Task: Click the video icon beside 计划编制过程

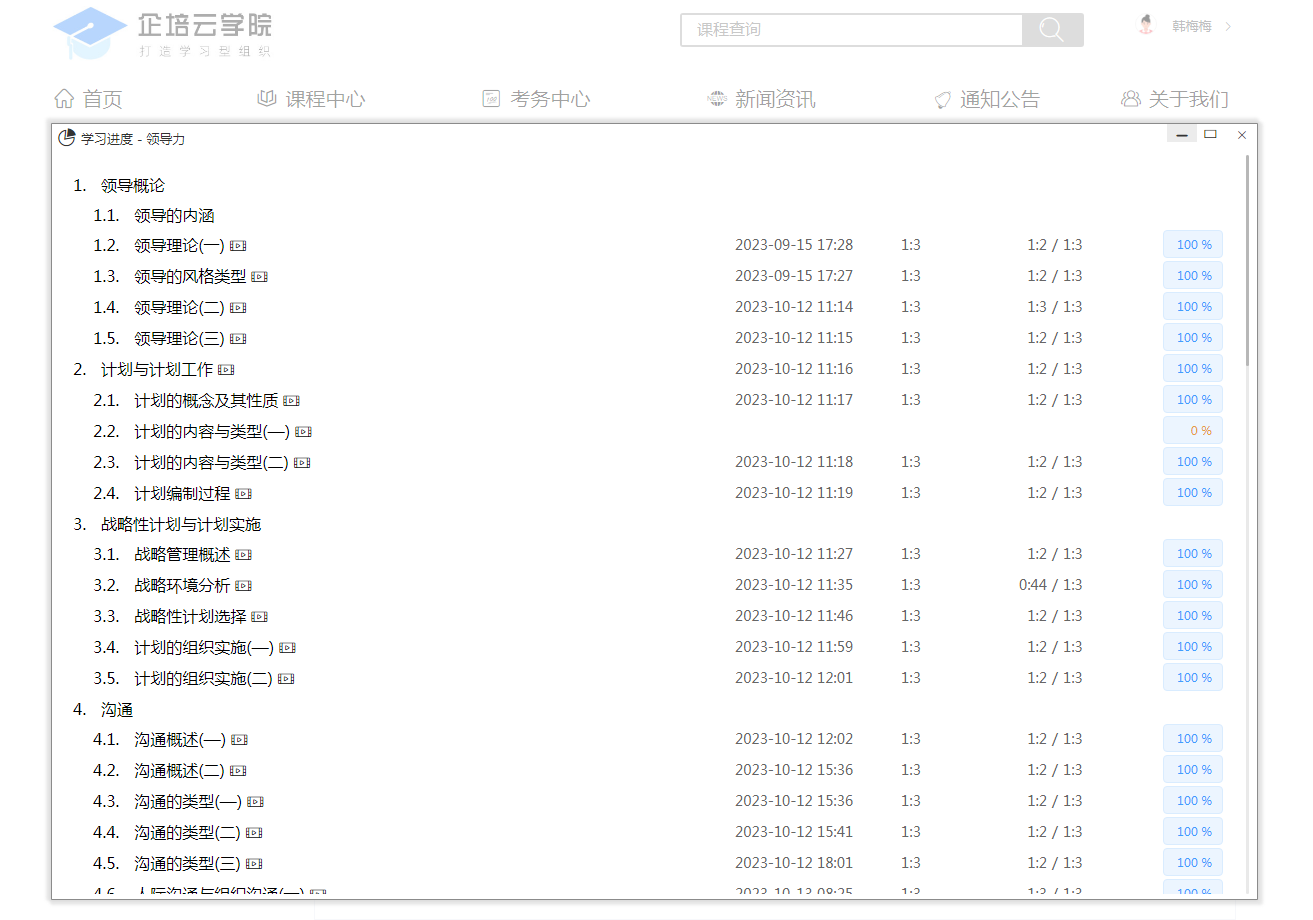Action: tap(243, 494)
